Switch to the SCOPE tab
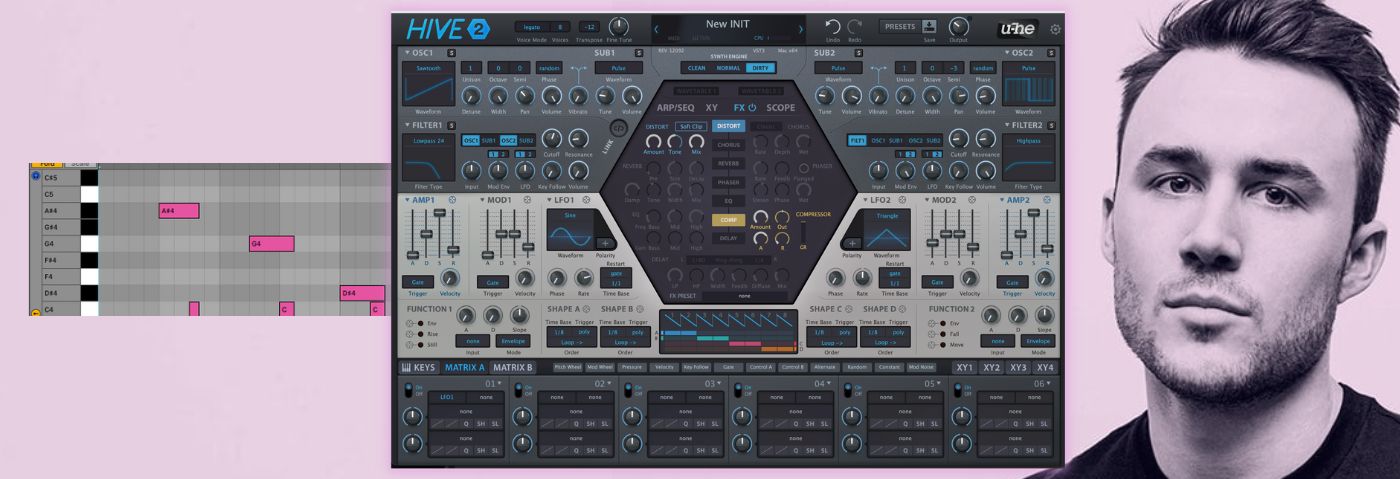The height and width of the screenshot is (479, 1400). (781, 108)
